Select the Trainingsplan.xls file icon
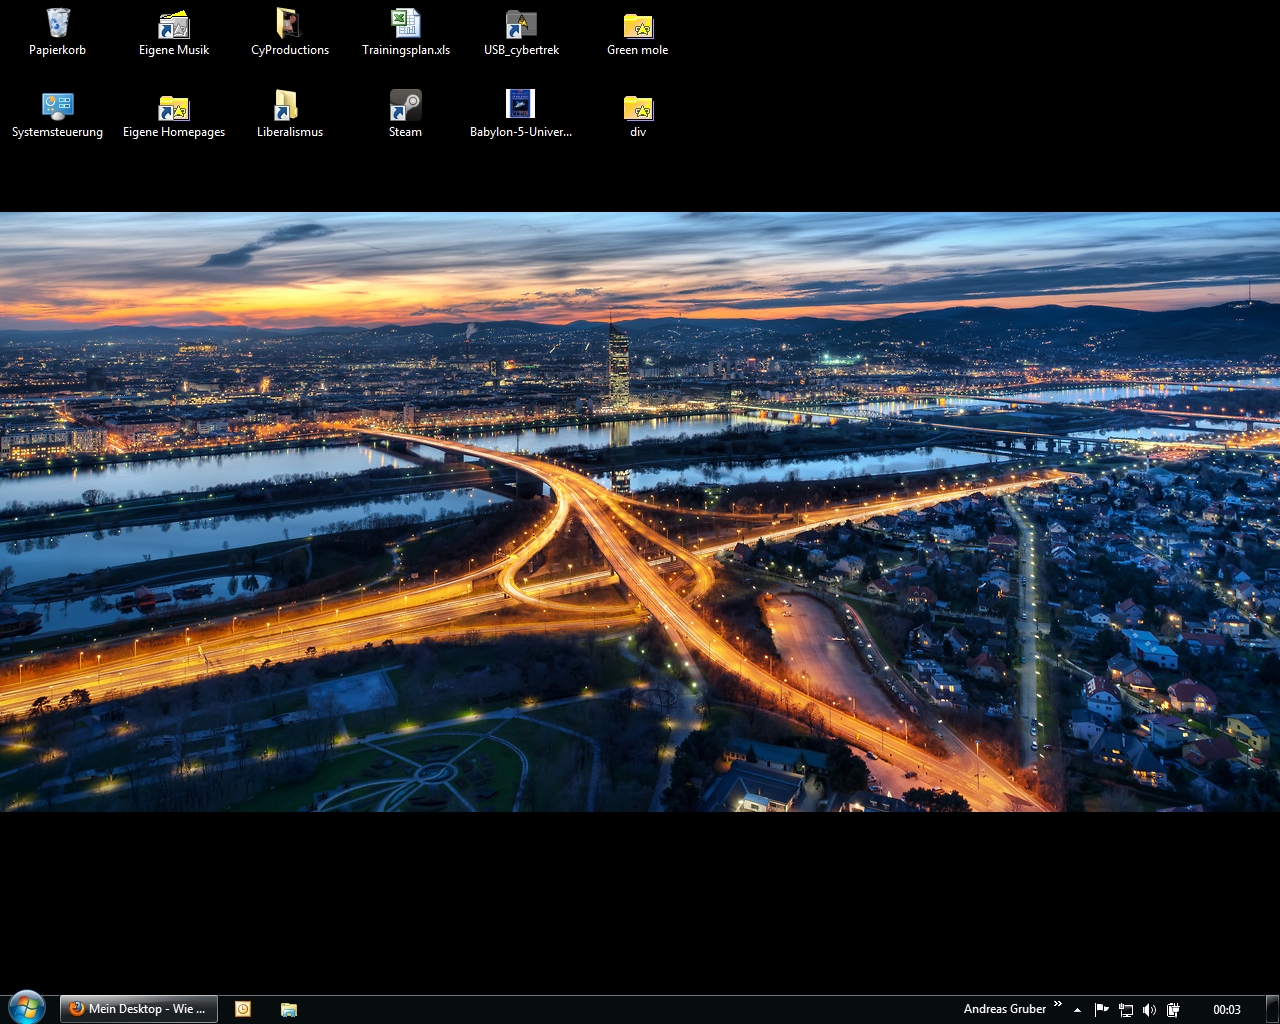The height and width of the screenshot is (1024, 1280). click(405, 24)
